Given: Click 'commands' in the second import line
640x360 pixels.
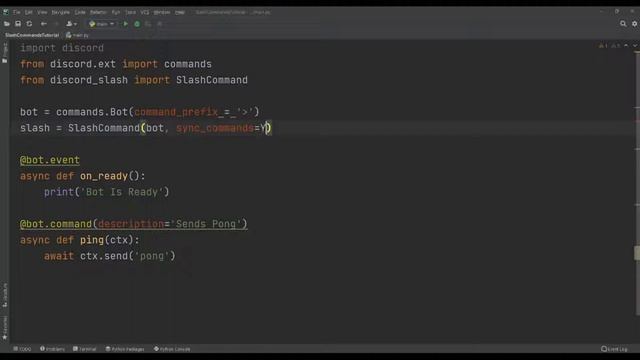Looking at the screenshot, I should tap(188, 64).
